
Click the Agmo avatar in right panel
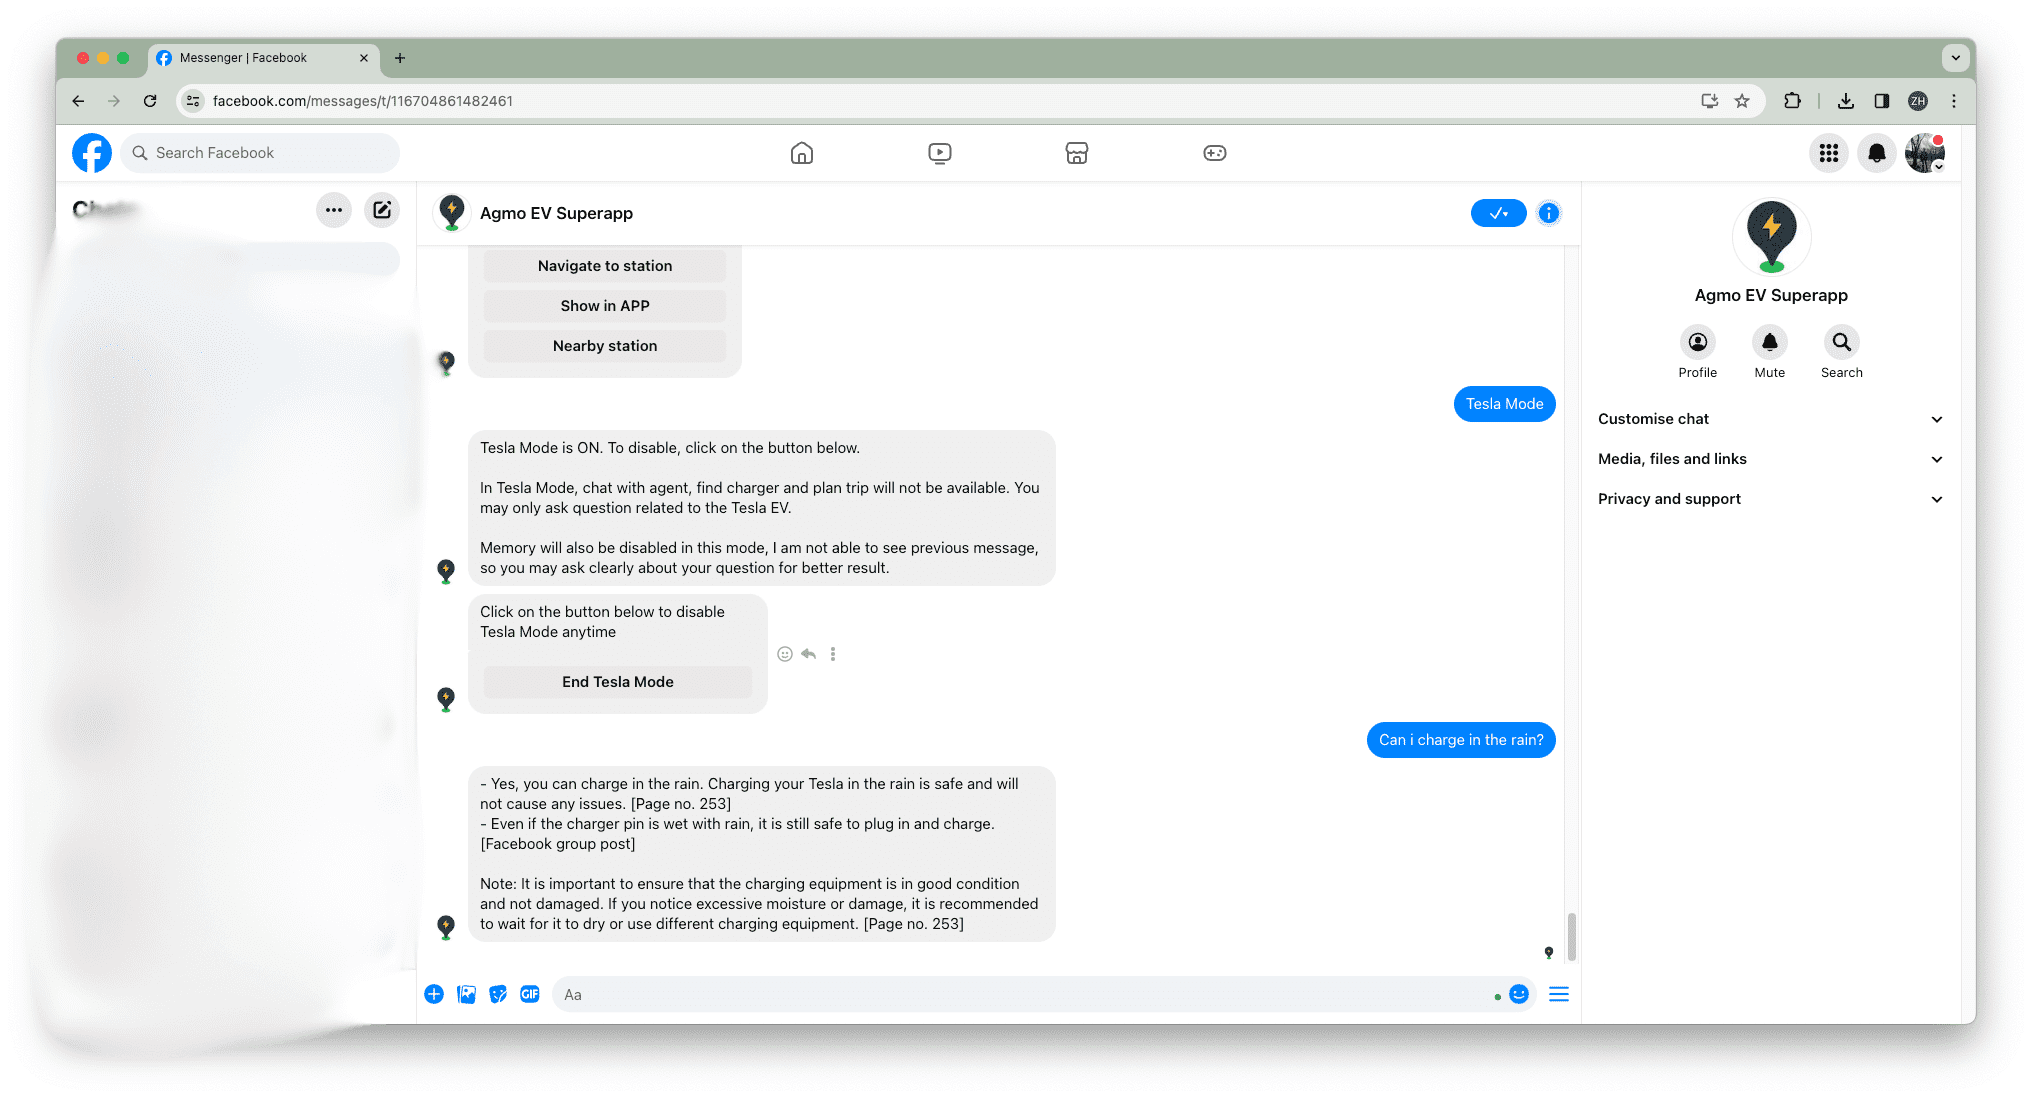click(x=1771, y=237)
